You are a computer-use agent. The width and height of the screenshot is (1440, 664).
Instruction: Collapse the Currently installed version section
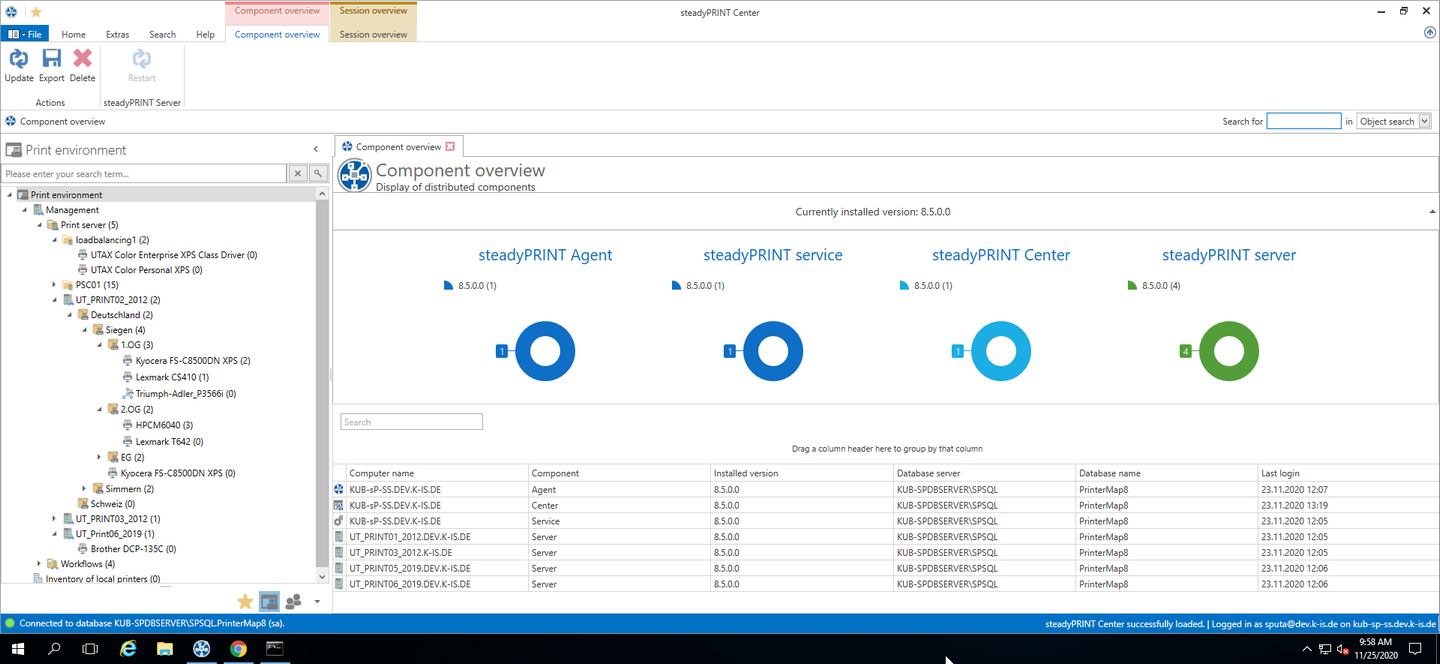click(x=1431, y=212)
